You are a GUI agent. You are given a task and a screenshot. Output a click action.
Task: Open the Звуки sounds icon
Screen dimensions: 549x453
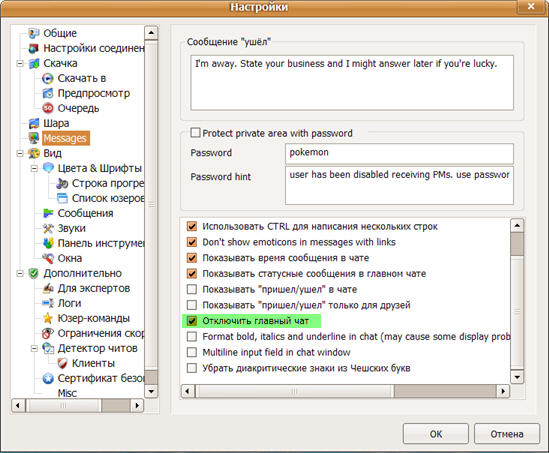coord(48,228)
